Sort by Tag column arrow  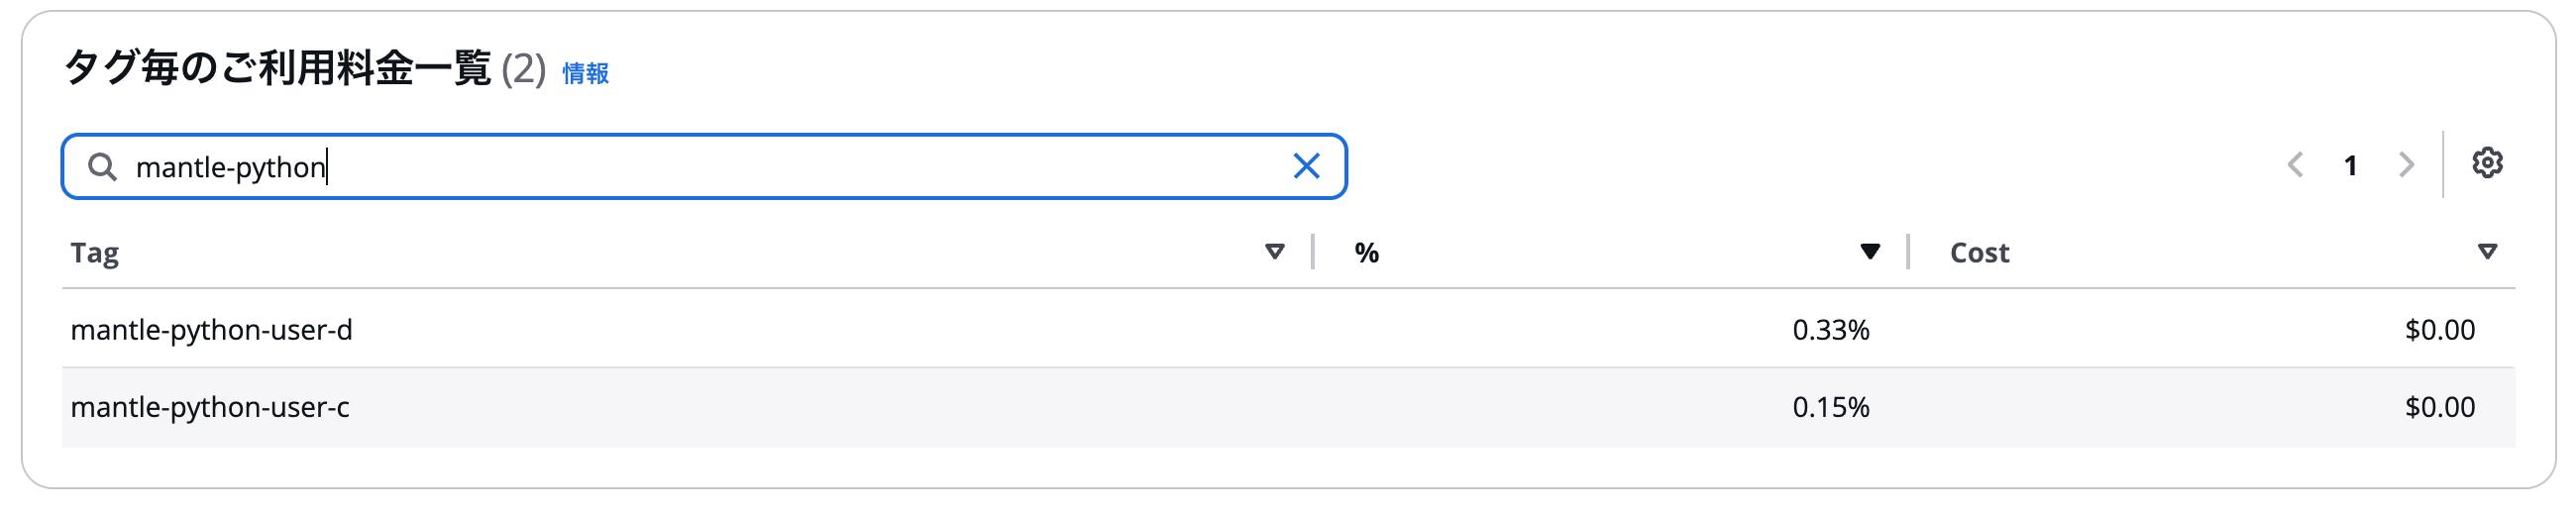(1274, 251)
